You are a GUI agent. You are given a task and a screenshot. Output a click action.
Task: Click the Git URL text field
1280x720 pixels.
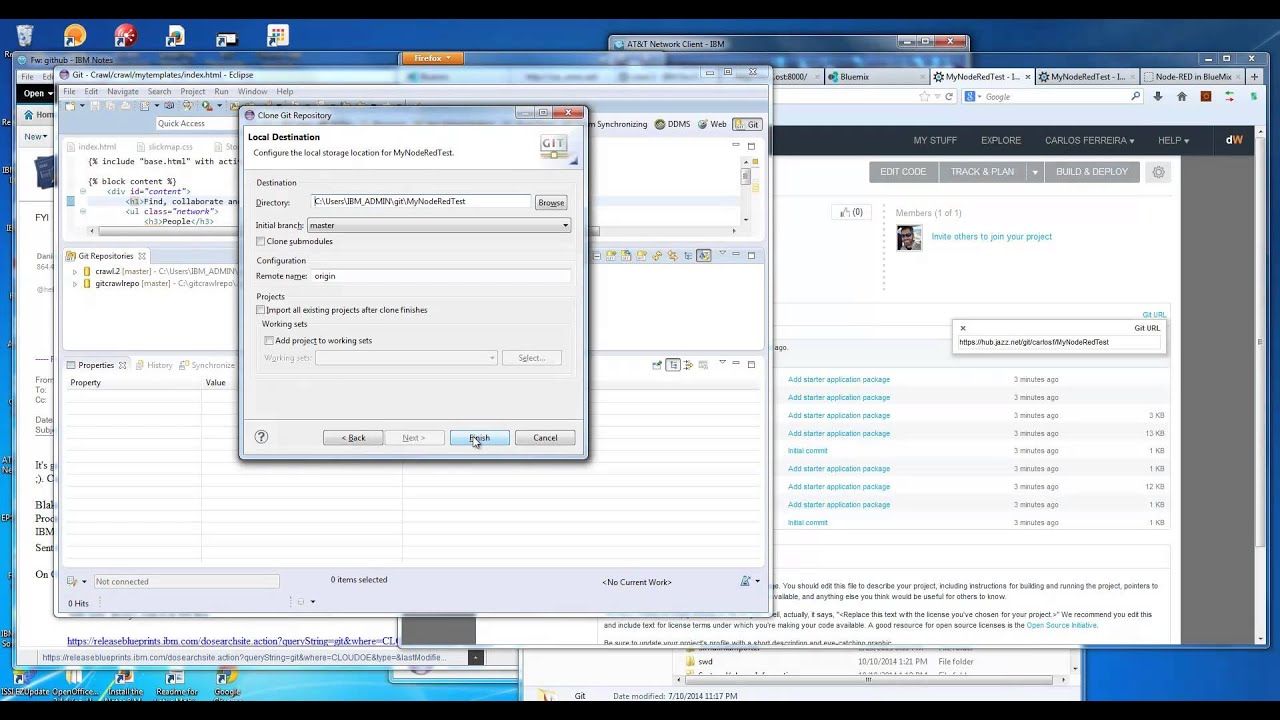pyautogui.click(x=1058, y=342)
